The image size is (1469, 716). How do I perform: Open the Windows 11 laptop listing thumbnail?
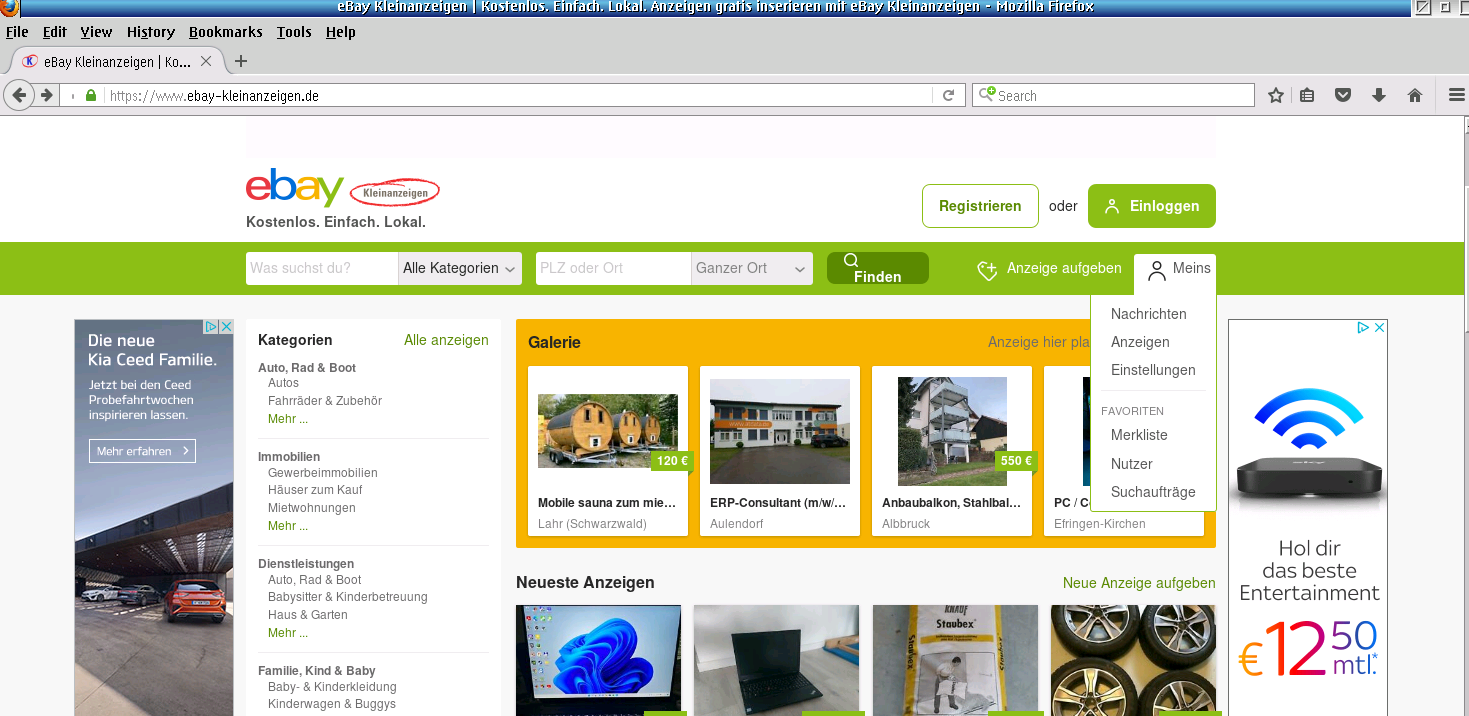[x=598, y=660]
